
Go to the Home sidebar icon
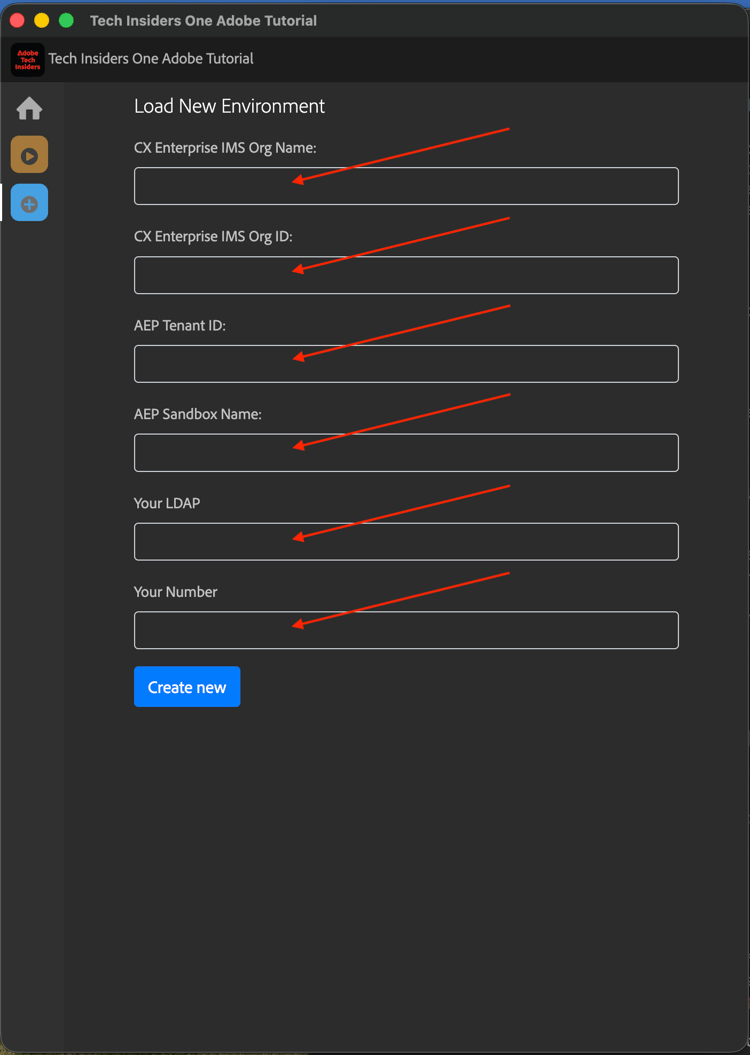(29, 108)
